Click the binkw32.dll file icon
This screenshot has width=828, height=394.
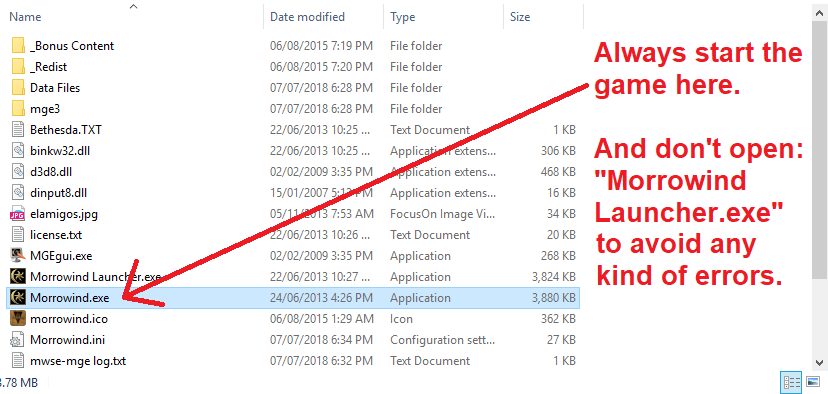18,151
